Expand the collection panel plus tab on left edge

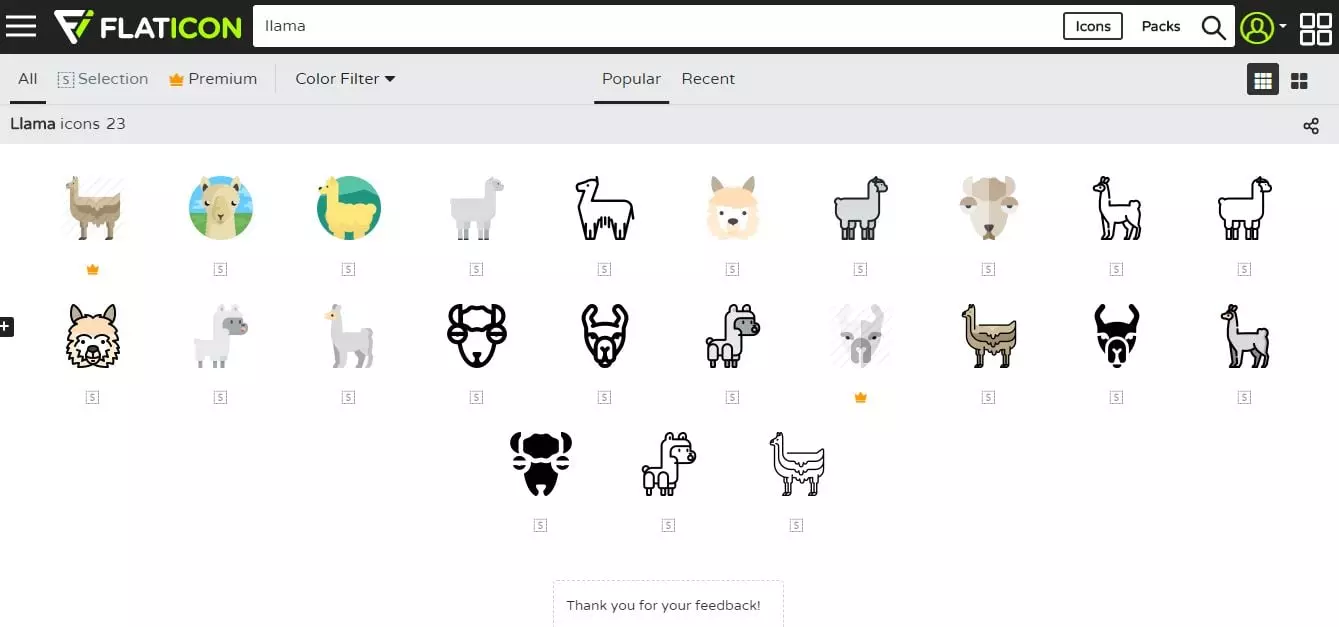6,326
